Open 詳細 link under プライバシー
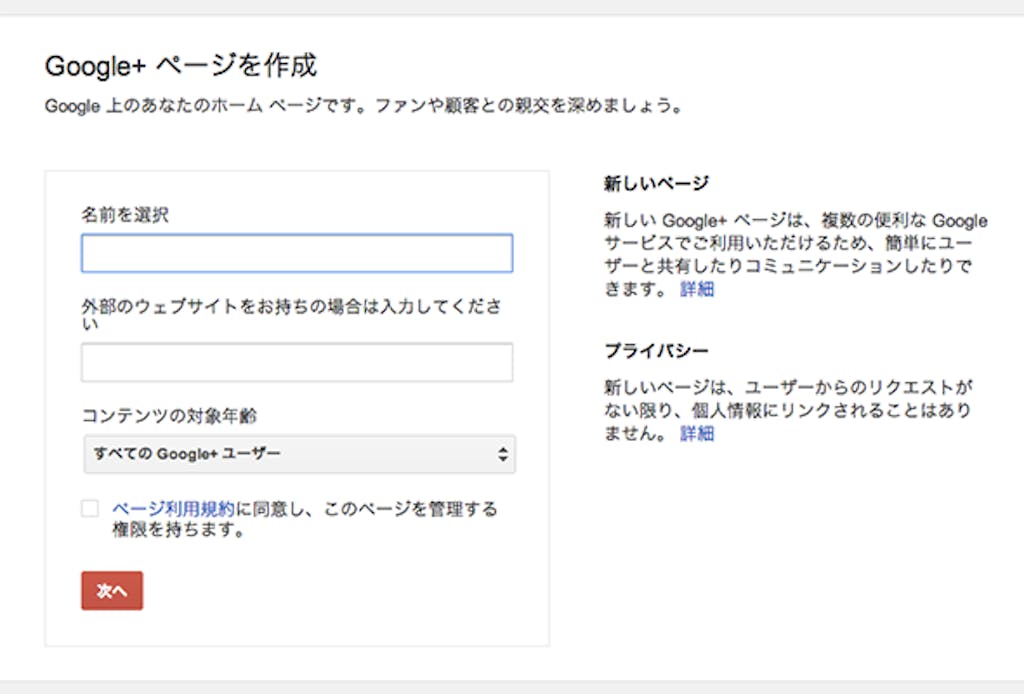The image size is (1024, 694). (697, 433)
